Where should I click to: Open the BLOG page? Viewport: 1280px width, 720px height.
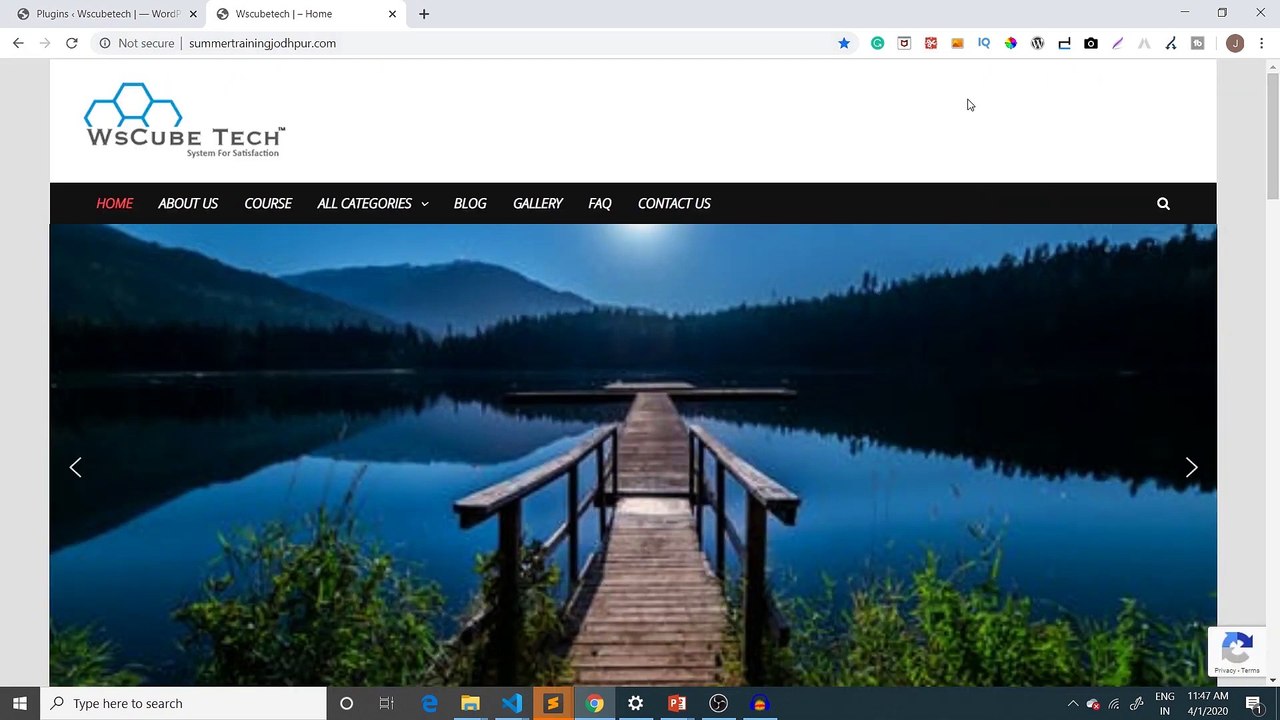pyautogui.click(x=470, y=203)
